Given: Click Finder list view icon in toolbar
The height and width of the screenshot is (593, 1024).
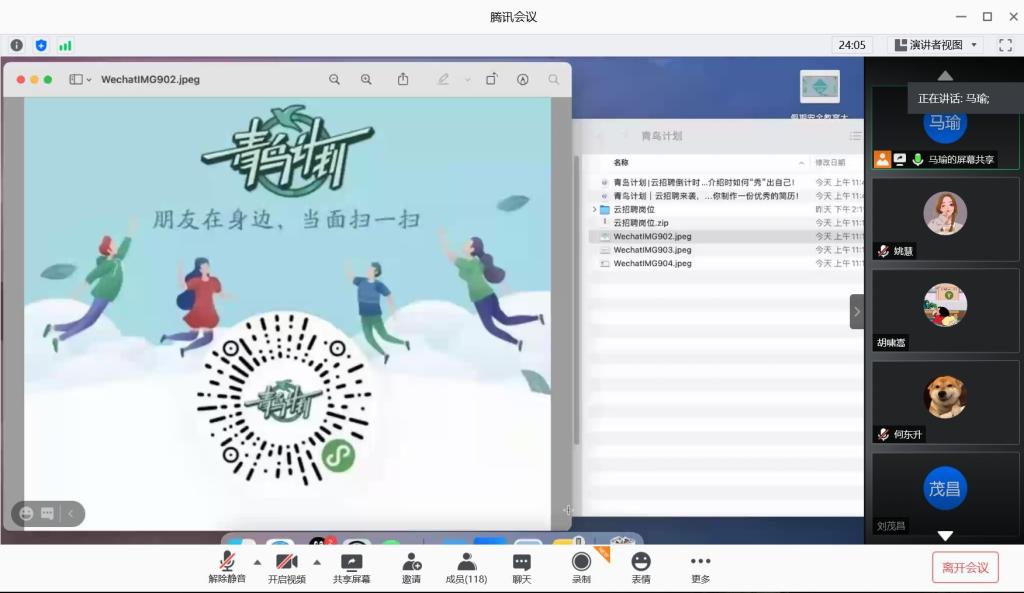Looking at the screenshot, I should click(855, 136).
